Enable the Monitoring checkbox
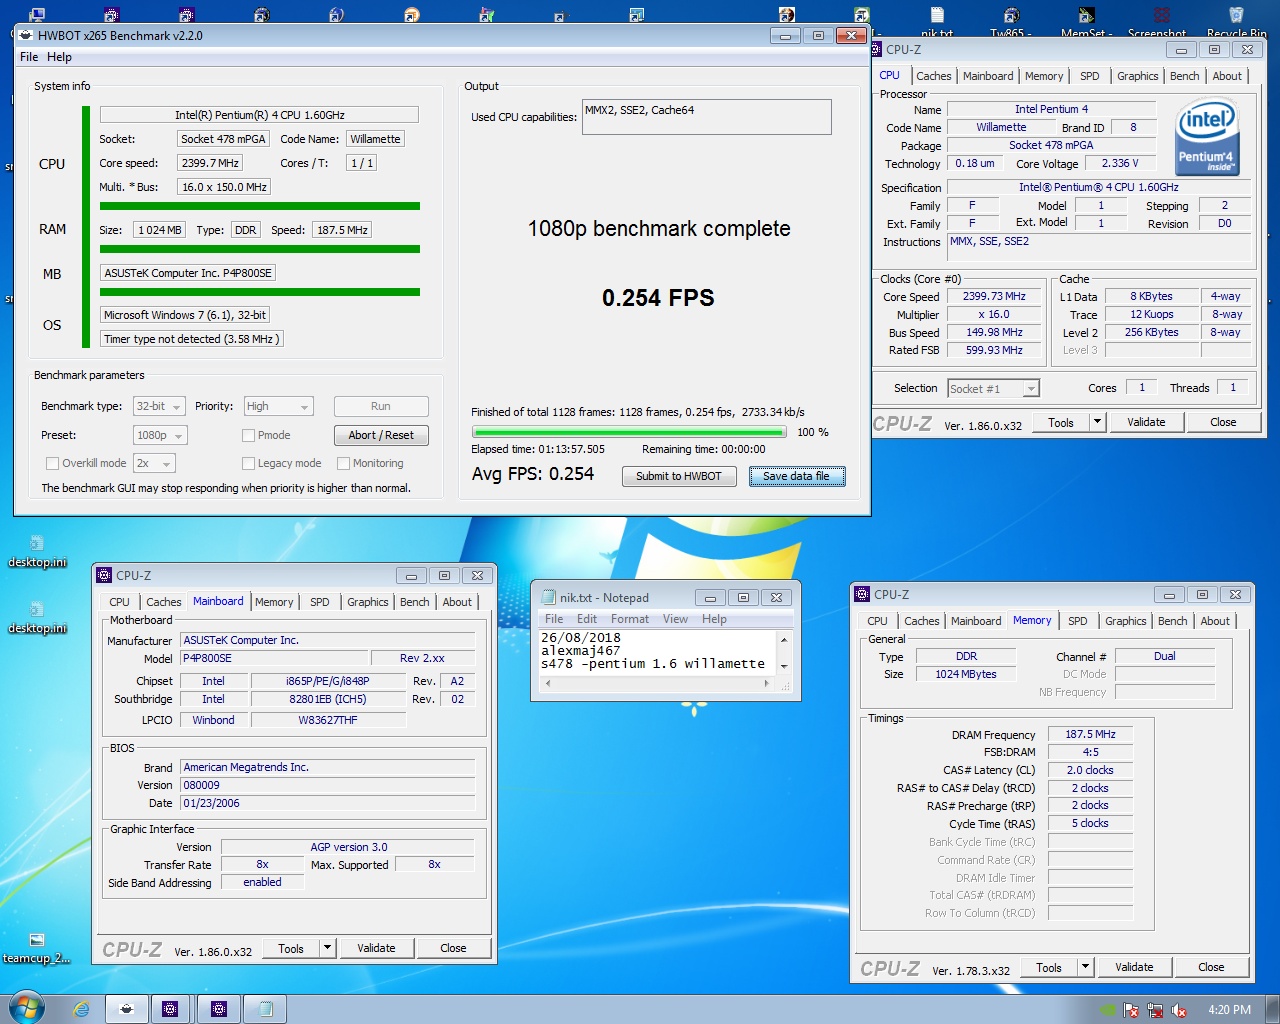 click(343, 463)
